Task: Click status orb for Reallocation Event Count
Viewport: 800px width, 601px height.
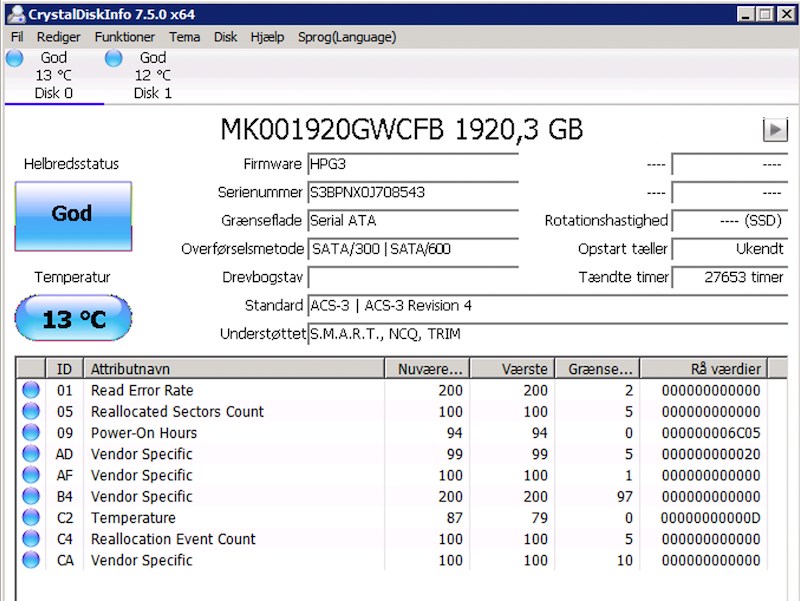Action: tap(31, 539)
